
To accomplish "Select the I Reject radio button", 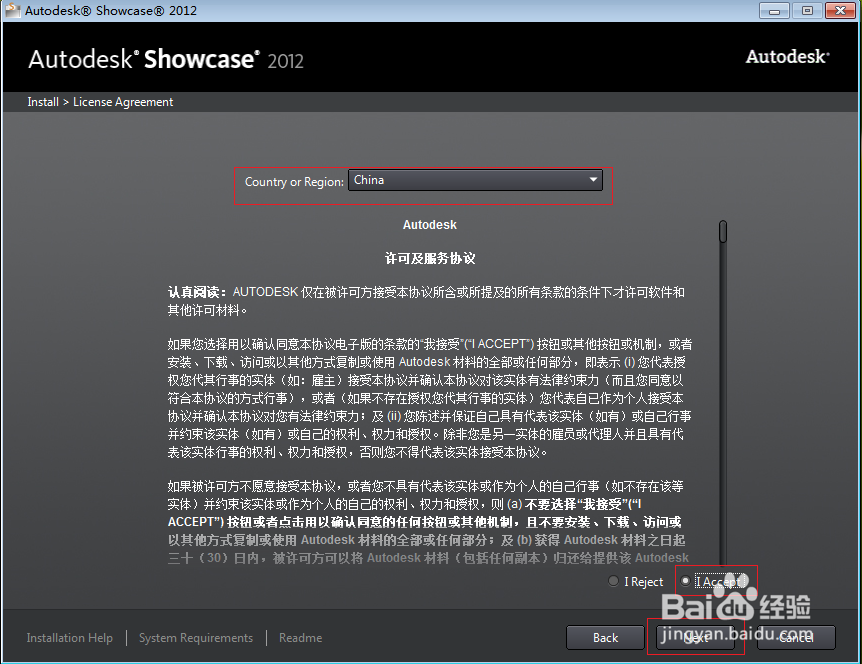I will pyautogui.click(x=614, y=581).
